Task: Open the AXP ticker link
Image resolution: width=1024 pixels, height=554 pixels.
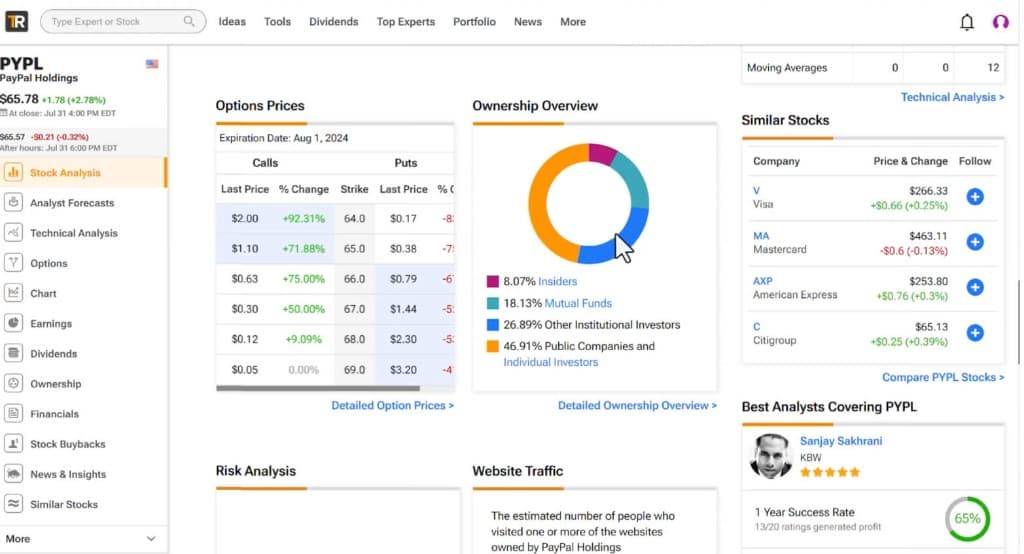Action: click(x=763, y=281)
